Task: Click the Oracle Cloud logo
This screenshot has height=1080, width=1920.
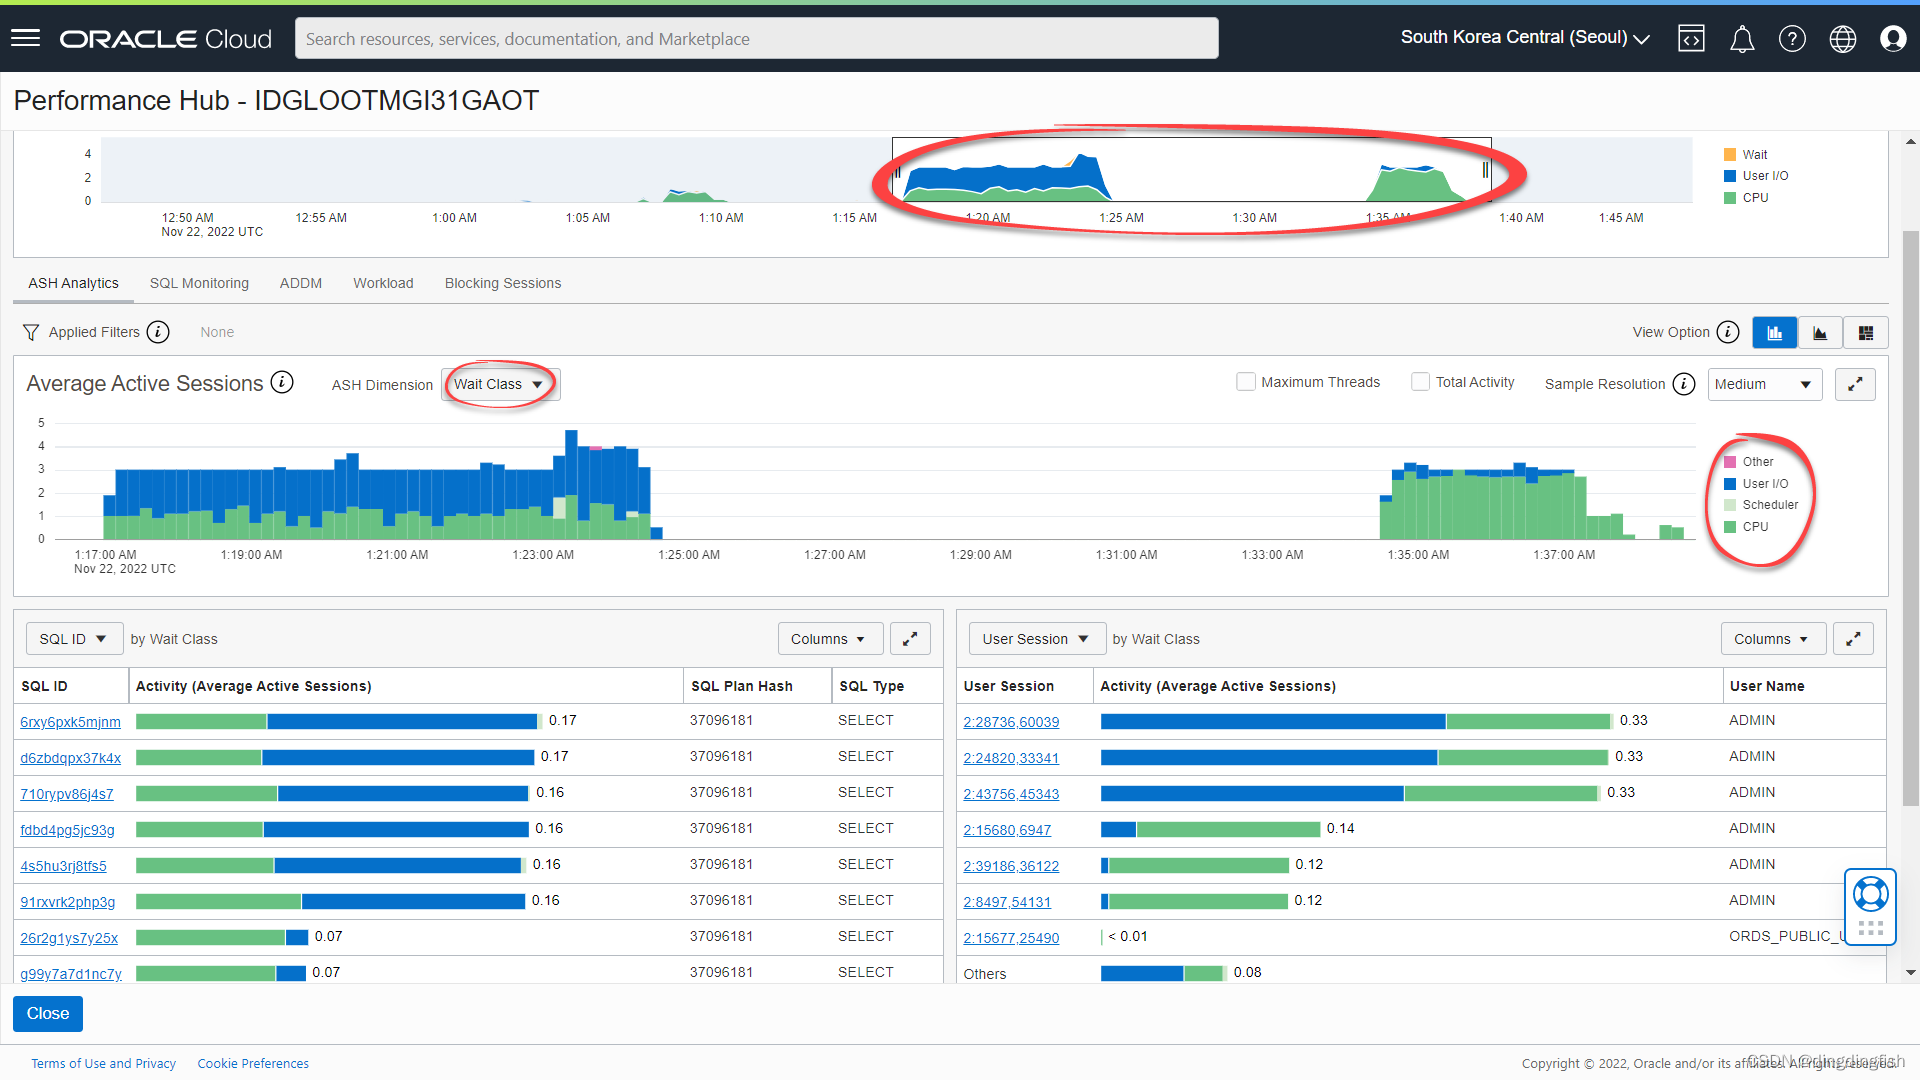Action: (165, 39)
